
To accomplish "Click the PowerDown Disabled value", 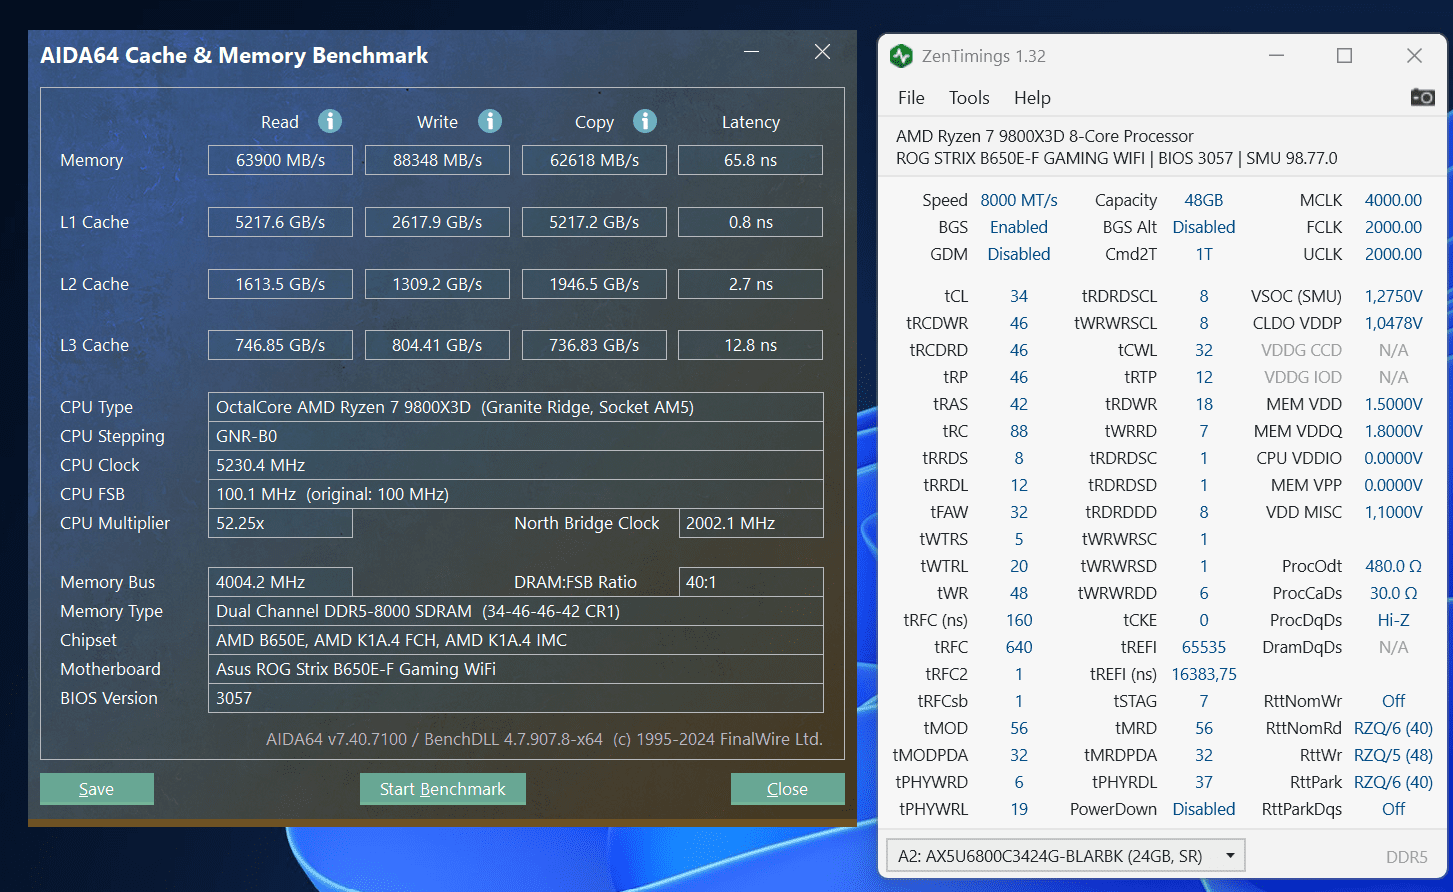I will click(1204, 809).
